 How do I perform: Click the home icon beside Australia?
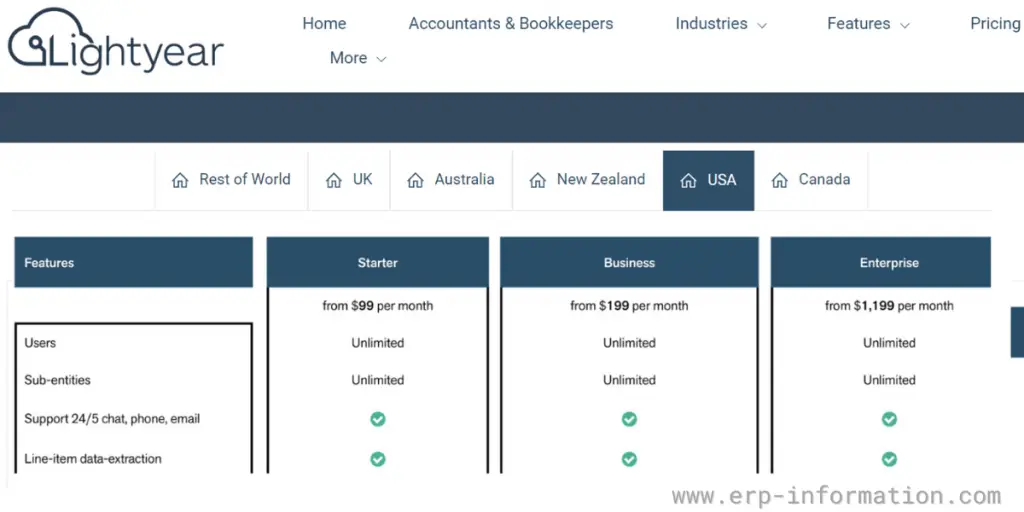pyautogui.click(x=415, y=180)
